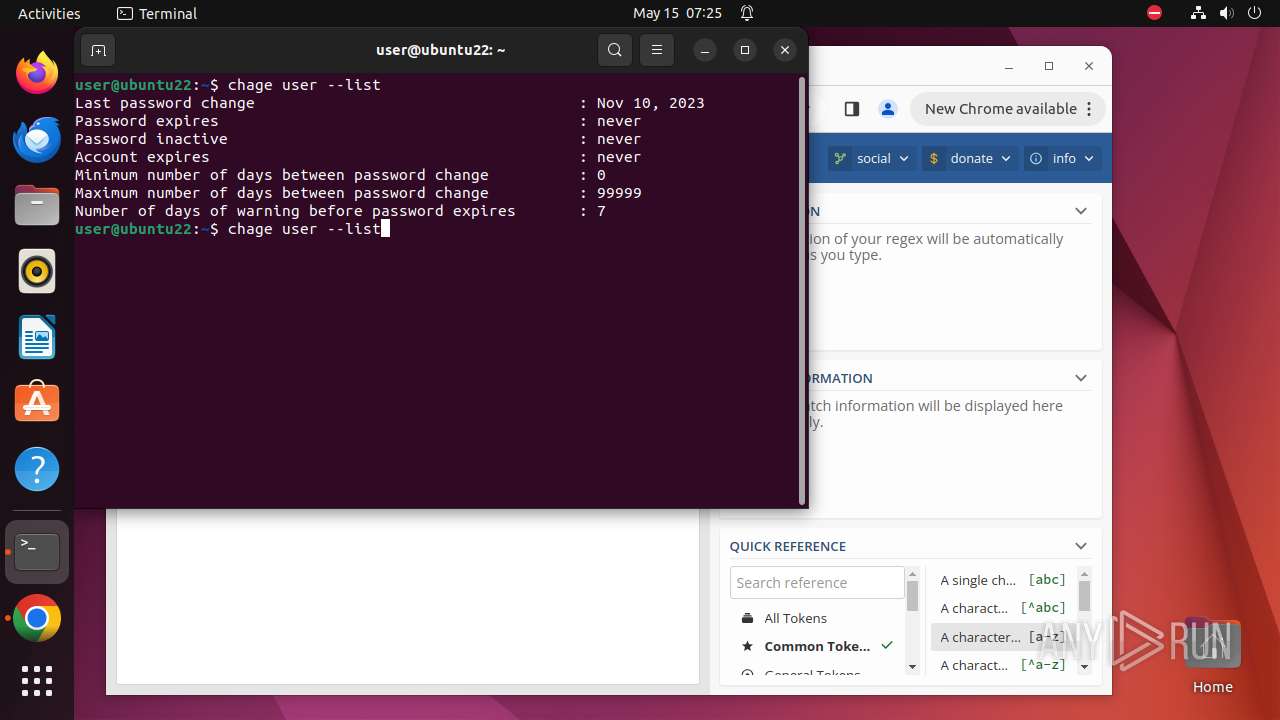Open the social dropdown in regex site

pyautogui.click(x=872, y=158)
